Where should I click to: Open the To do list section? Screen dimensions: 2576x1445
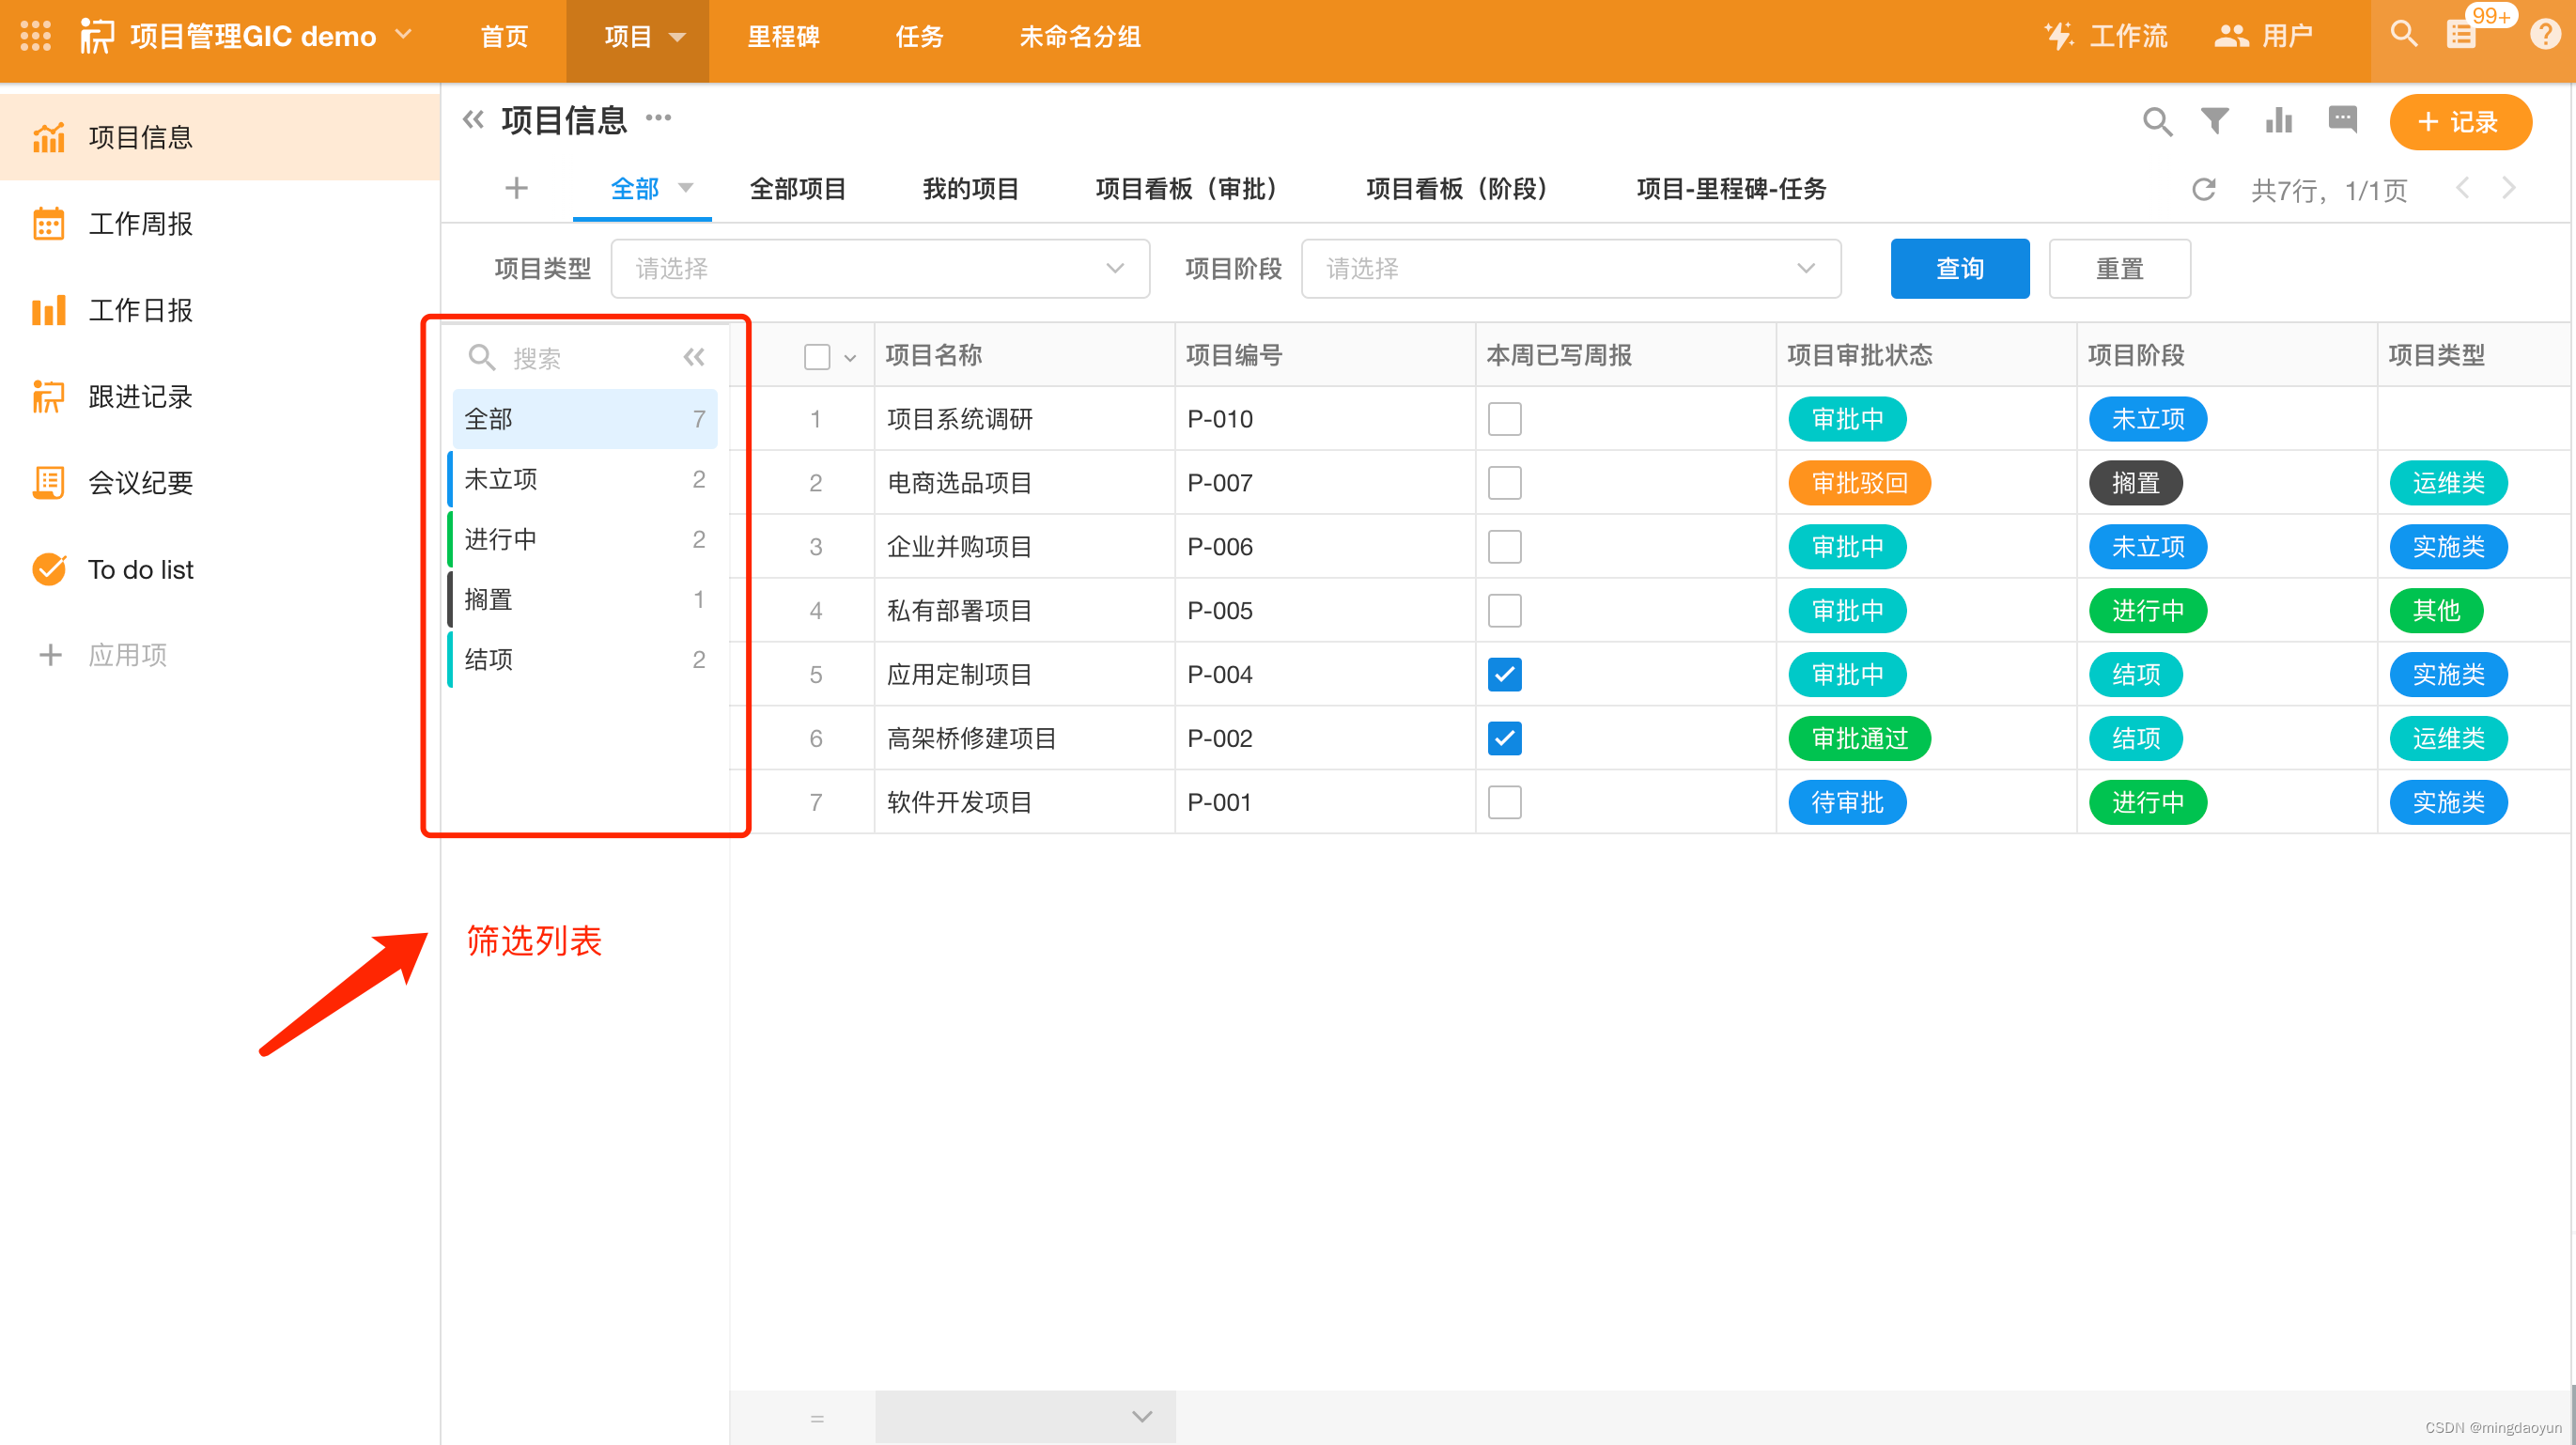(140, 569)
